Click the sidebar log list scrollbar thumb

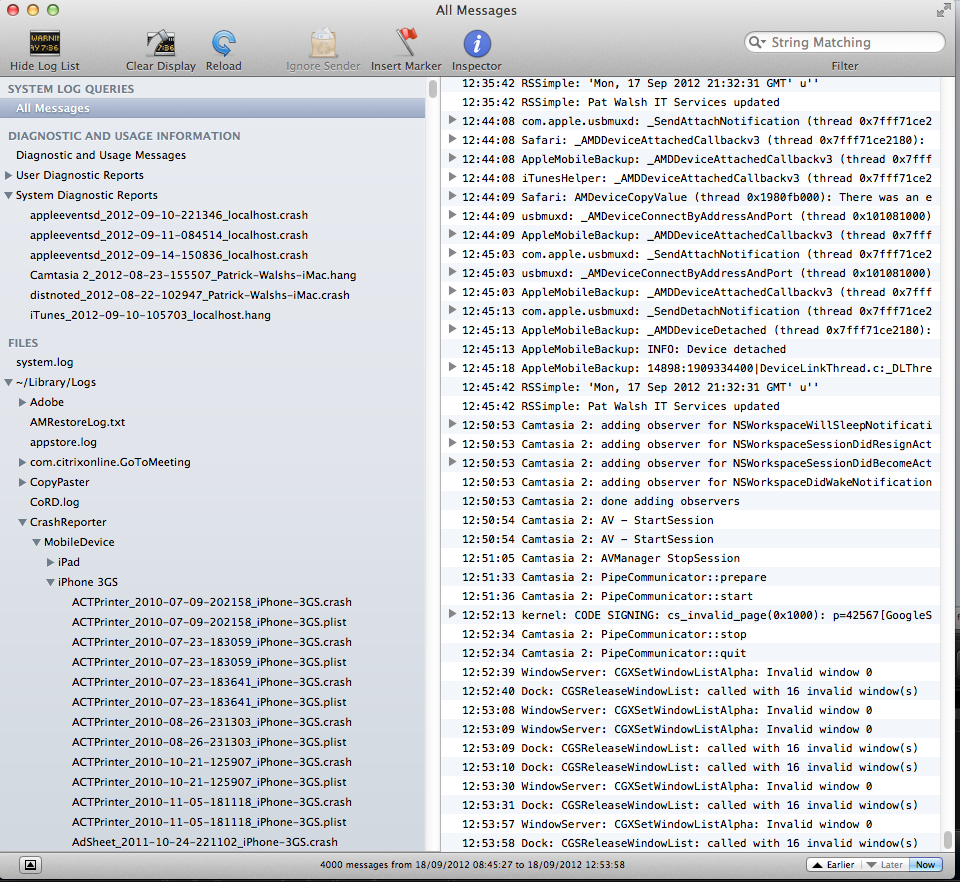[x=433, y=89]
